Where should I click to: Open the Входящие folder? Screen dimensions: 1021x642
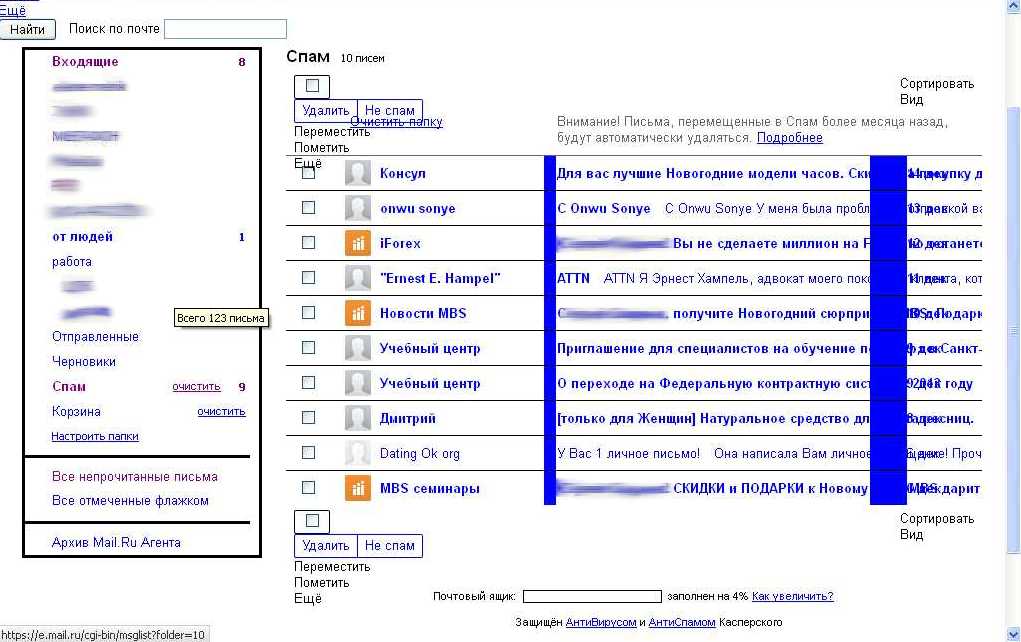[85, 62]
